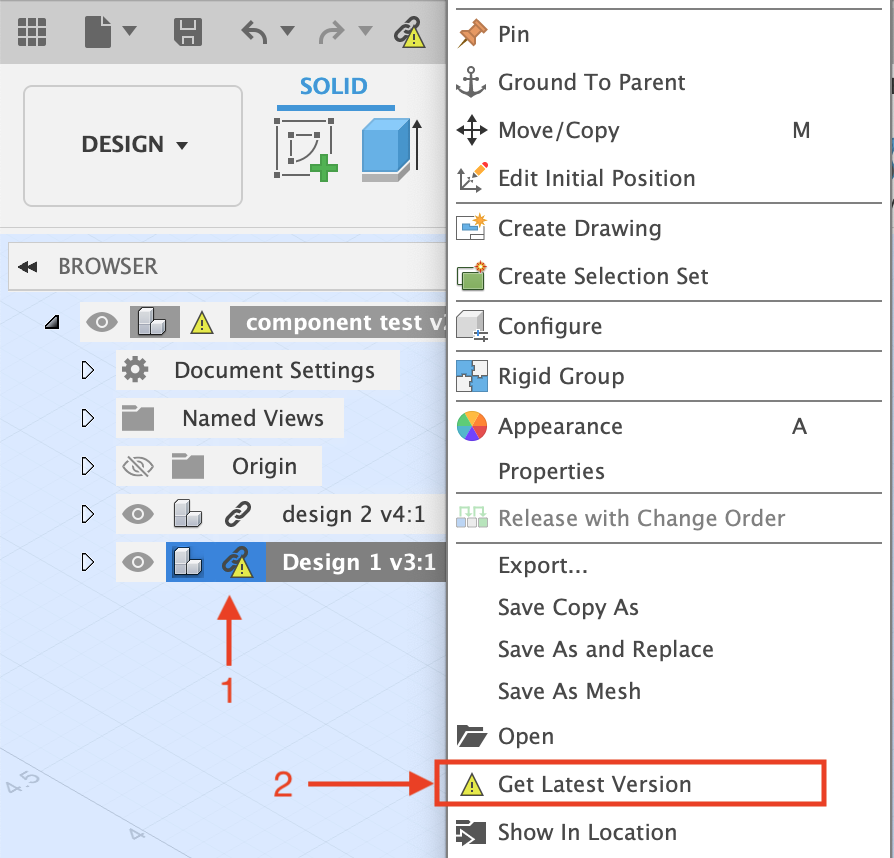
Task: Show the Origin folder visibility
Action: (139, 465)
